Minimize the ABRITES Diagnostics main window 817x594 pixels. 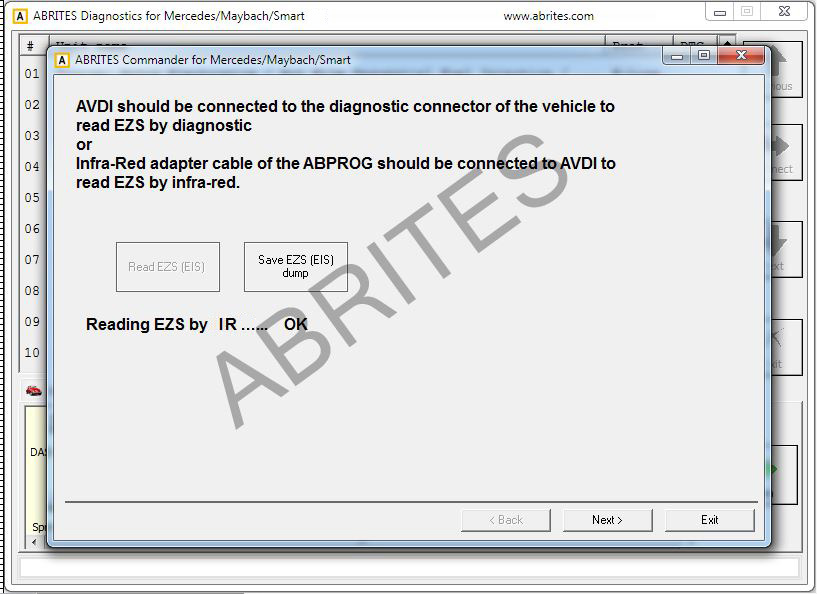(720, 11)
